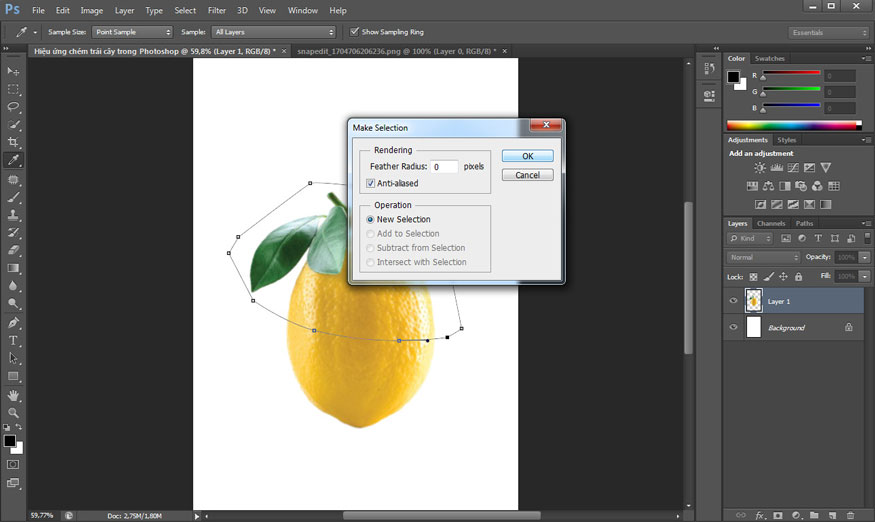875x522 pixels.
Task: Hide Layer 1 visibility eye
Action: click(x=733, y=301)
